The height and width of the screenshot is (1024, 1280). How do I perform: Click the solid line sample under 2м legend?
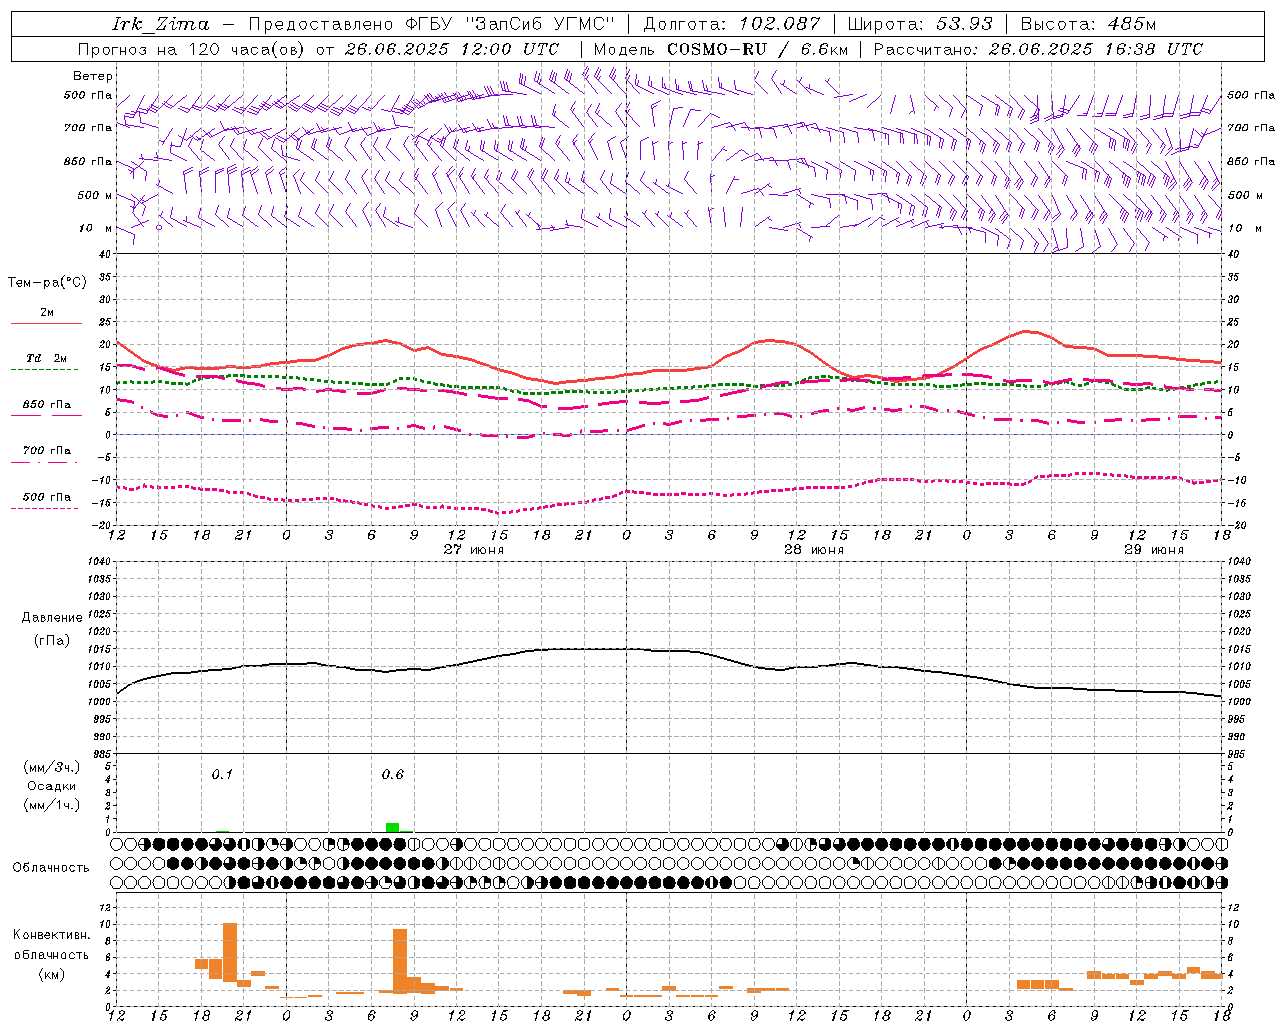coord(46,324)
